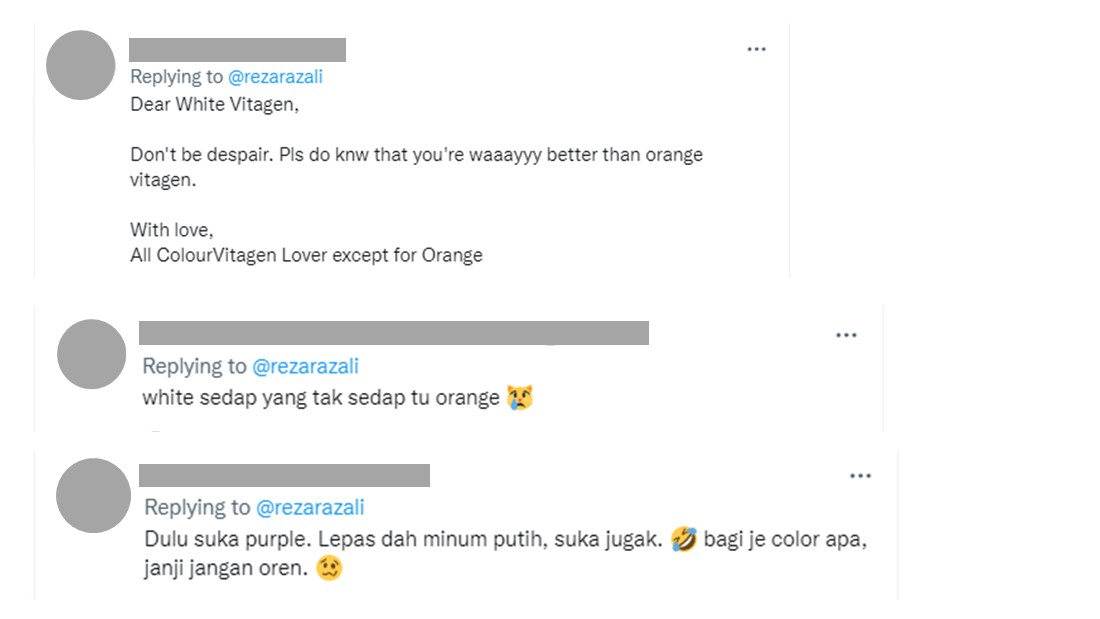This screenshot has height=619, width=1100.
Task: Click the "Dulu suka purple" reply text
Action: (400, 541)
